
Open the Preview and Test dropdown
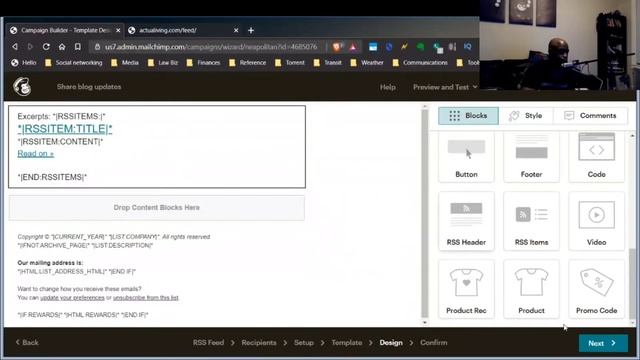[x=445, y=87]
